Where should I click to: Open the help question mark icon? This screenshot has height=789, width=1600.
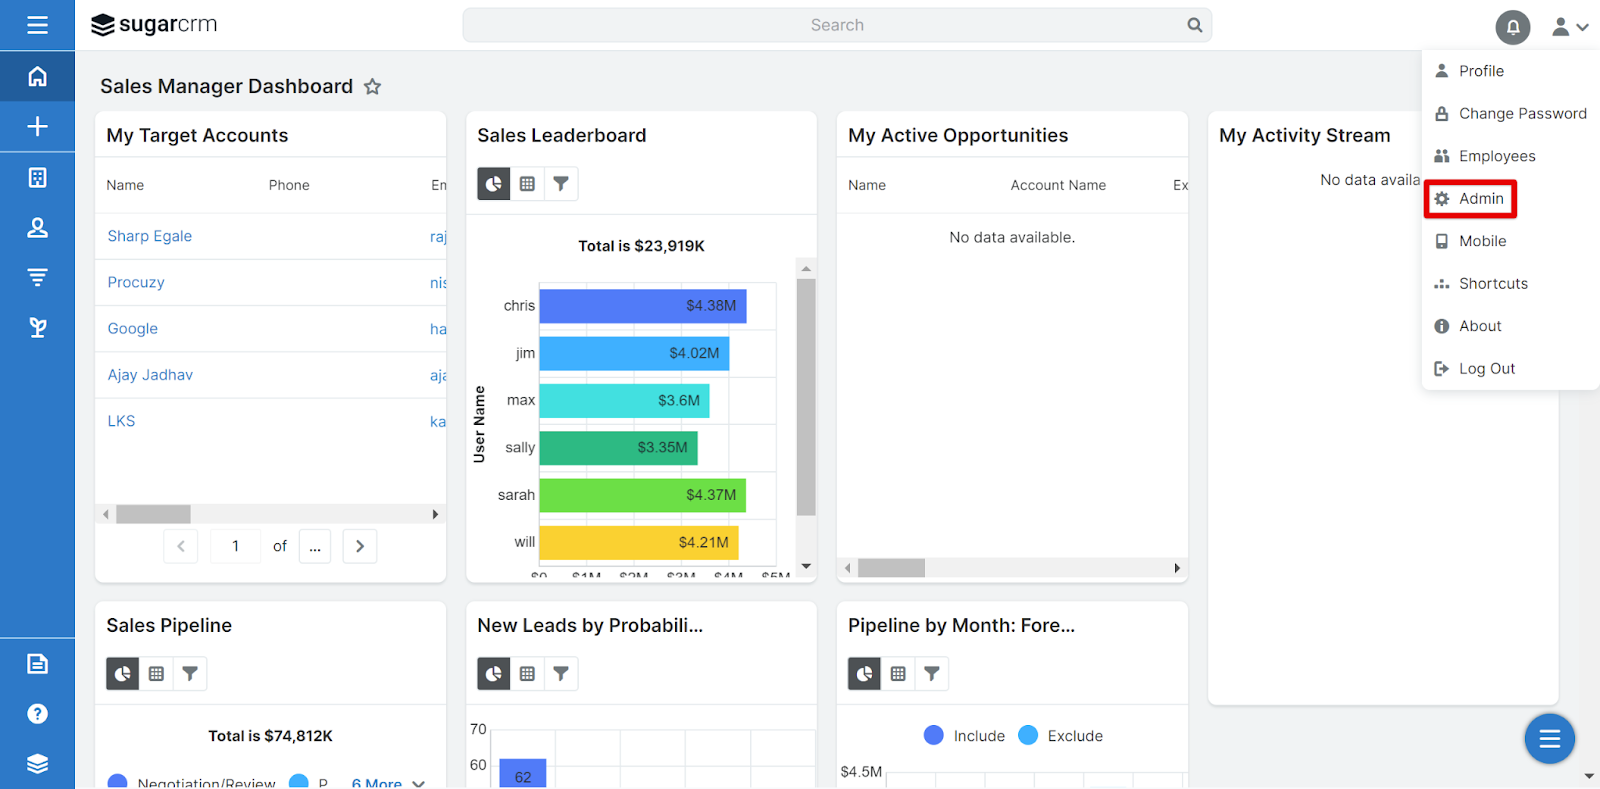(x=37, y=713)
